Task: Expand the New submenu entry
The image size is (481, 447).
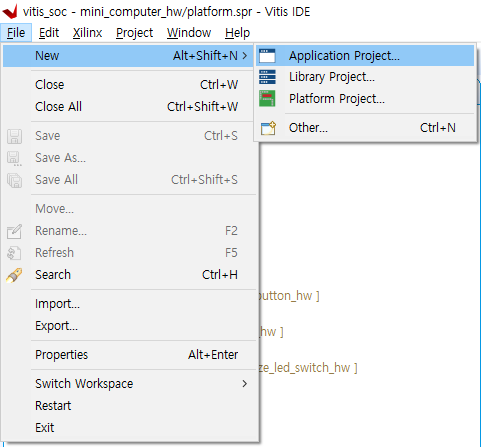Action: 128,56
